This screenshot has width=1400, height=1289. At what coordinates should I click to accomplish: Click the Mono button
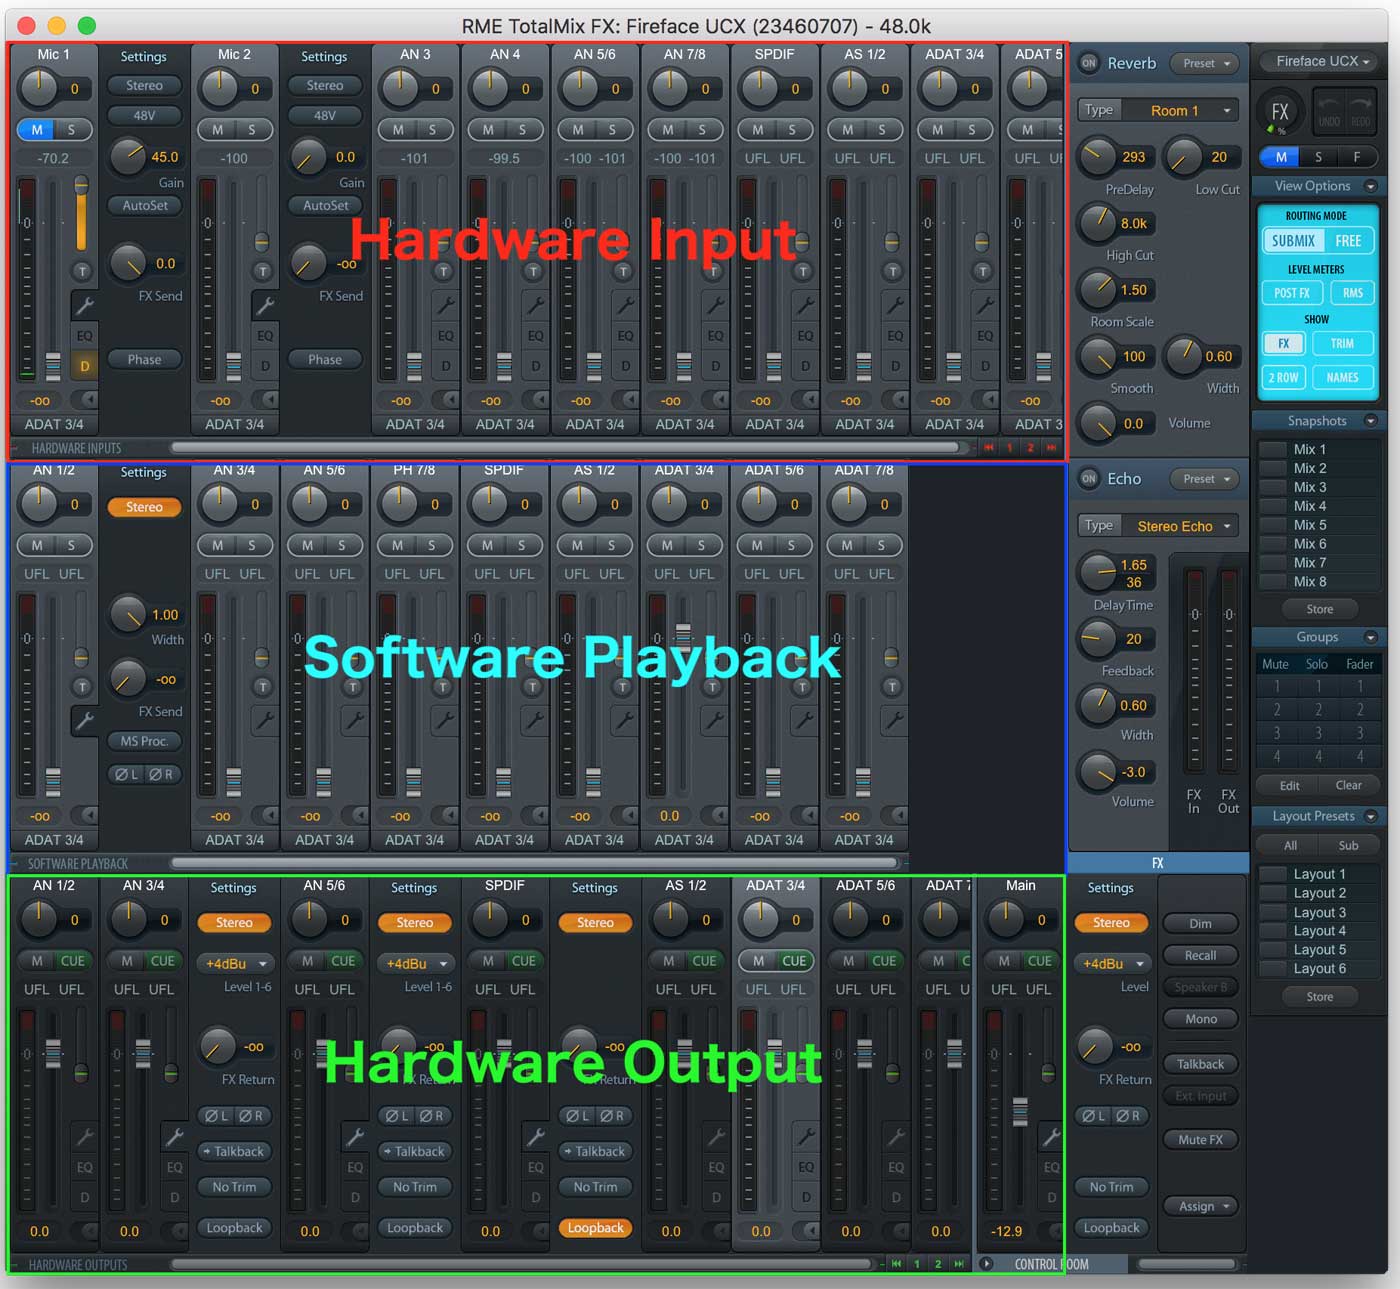[1200, 1019]
